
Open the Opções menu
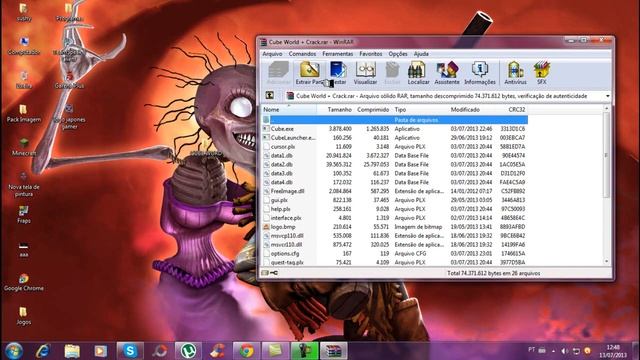pos(398,53)
